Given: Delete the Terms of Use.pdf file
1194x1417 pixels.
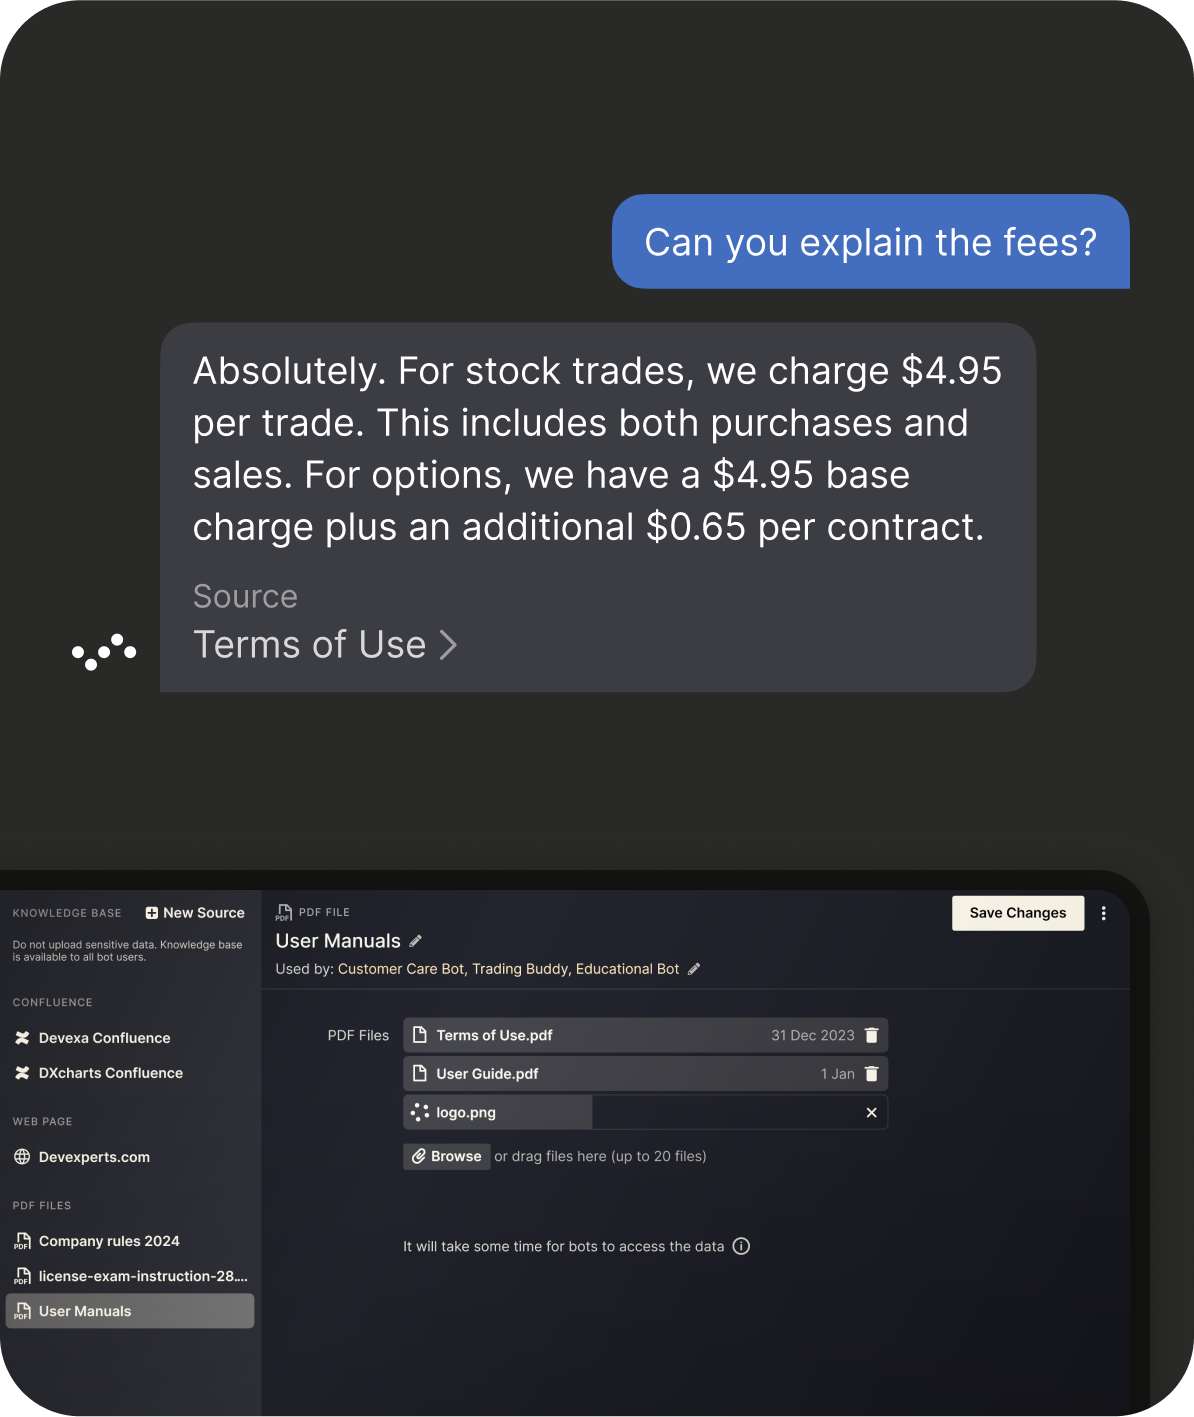Looking at the screenshot, I should point(871,1035).
